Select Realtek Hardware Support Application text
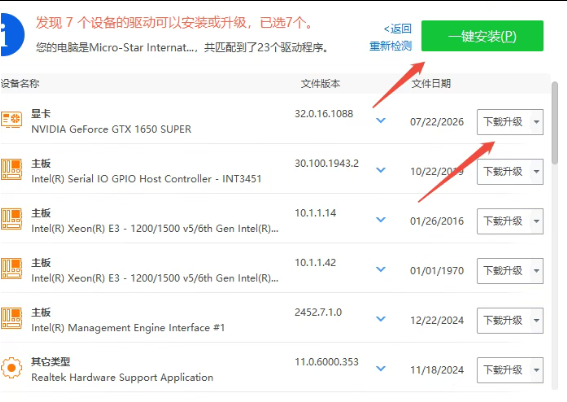This screenshot has width=567, height=402. point(122,377)
